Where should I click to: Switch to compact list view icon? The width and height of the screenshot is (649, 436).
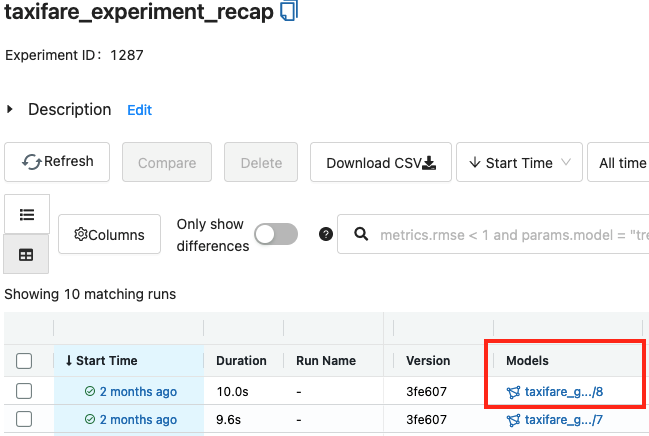pos(27,214)
